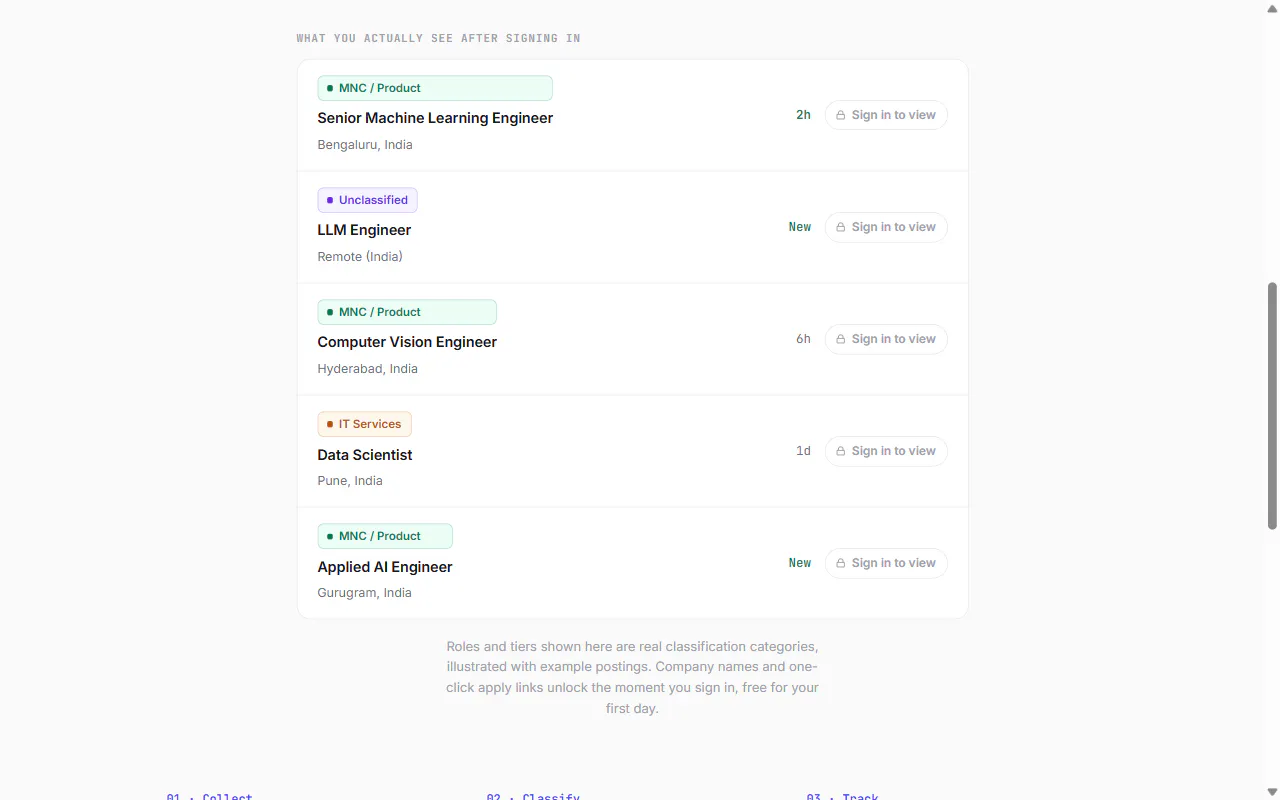
Task: Select Computer Vision Engineer job title
Action: point(407,342)
